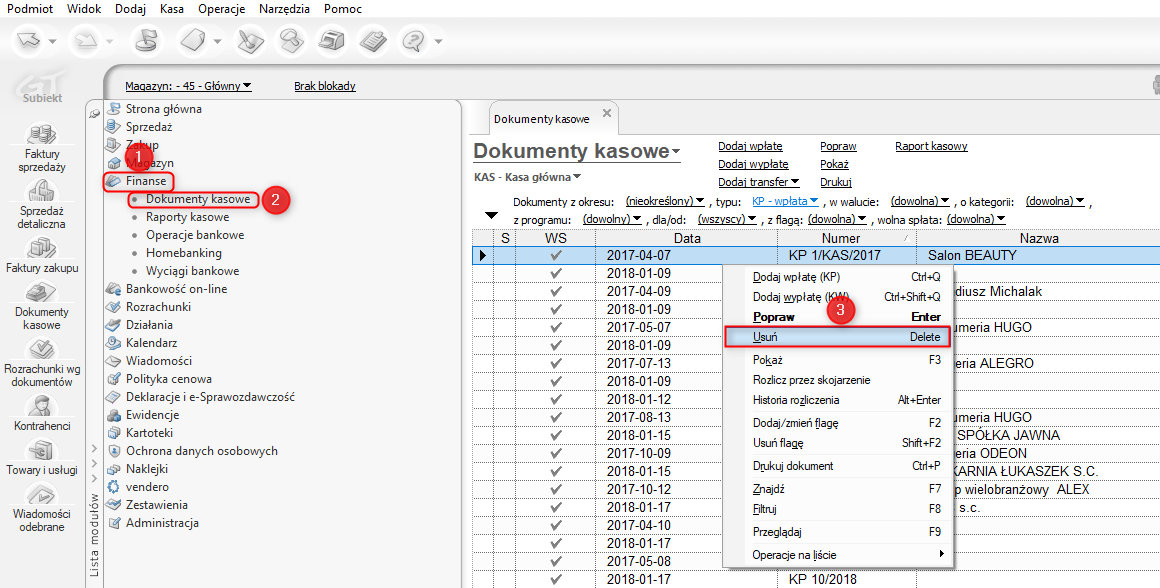Image resolution: width=1160 pixels, height=588 pixels.
Task: Open Wiadomości odebrane sidebar icon
Action: 42,496
